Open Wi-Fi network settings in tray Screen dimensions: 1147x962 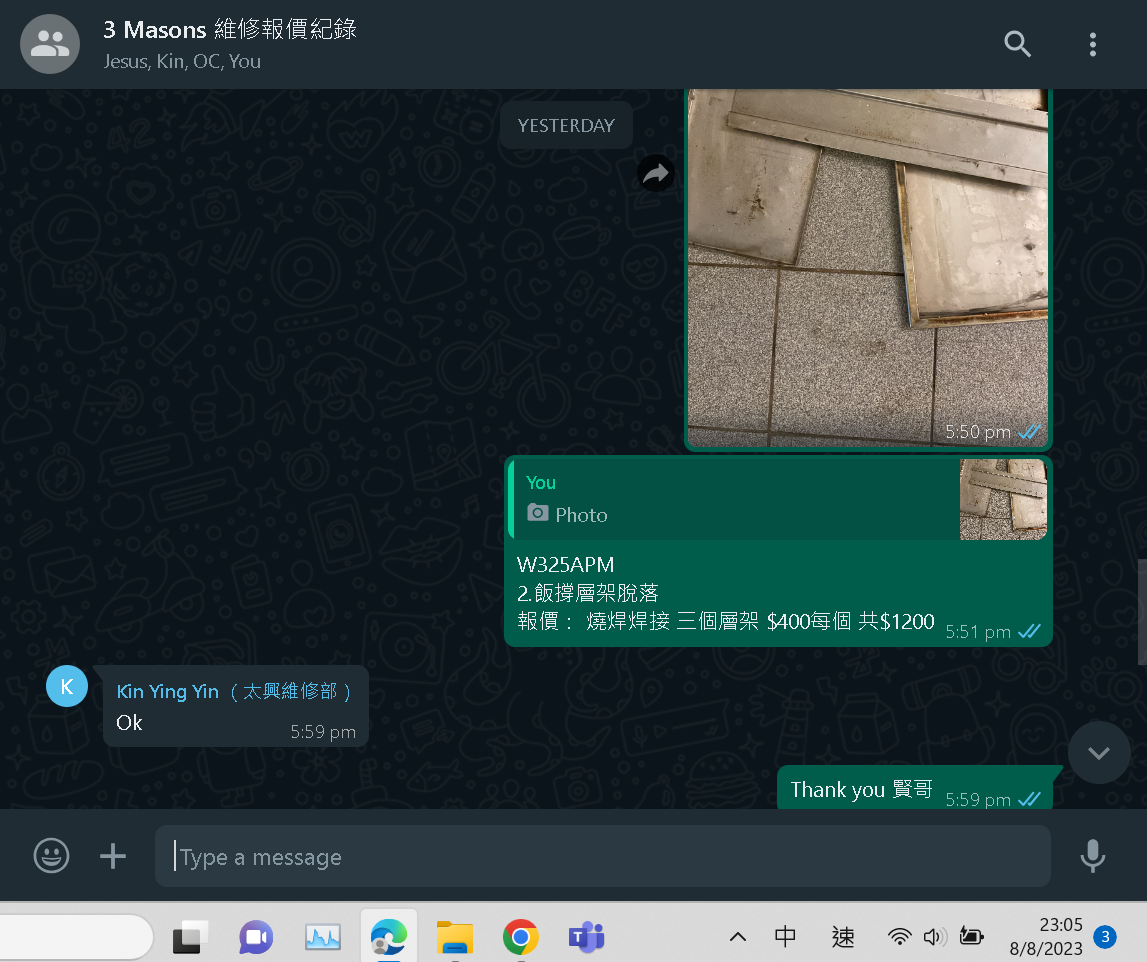[899, 936]
